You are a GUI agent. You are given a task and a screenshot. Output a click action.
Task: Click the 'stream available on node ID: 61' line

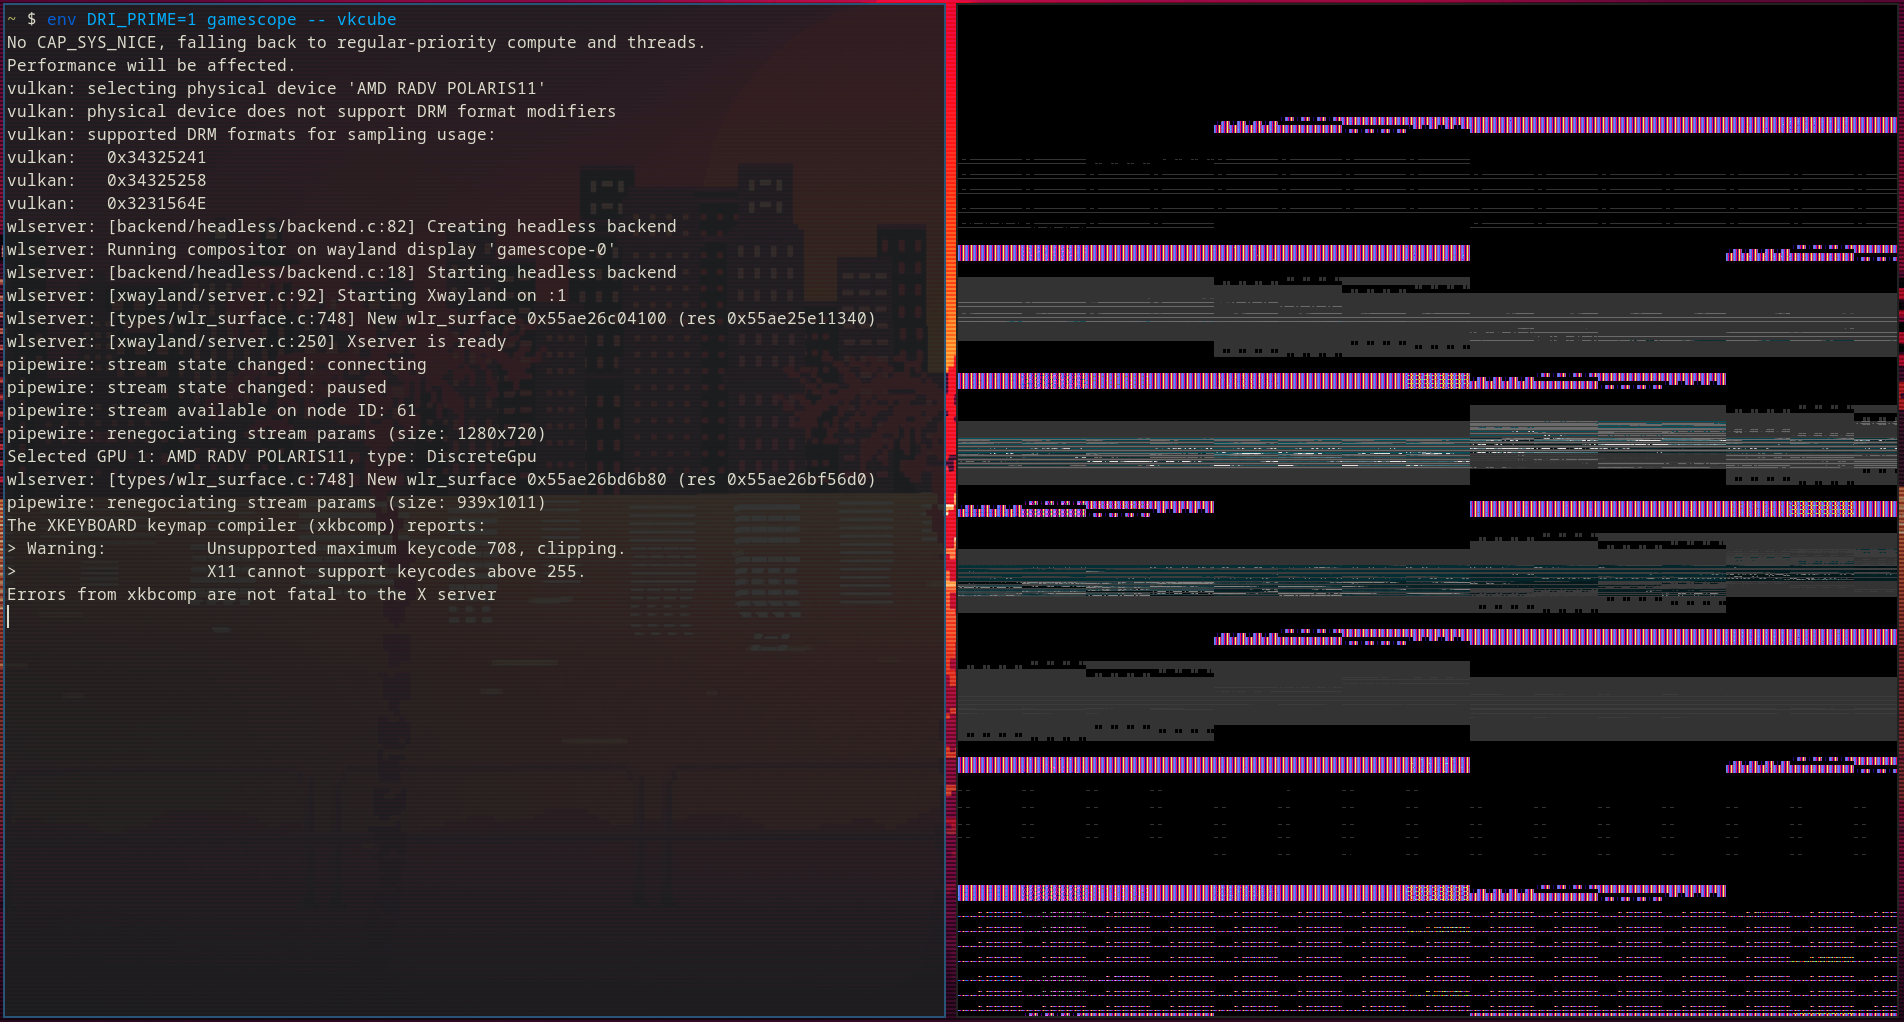coord(211,411)
